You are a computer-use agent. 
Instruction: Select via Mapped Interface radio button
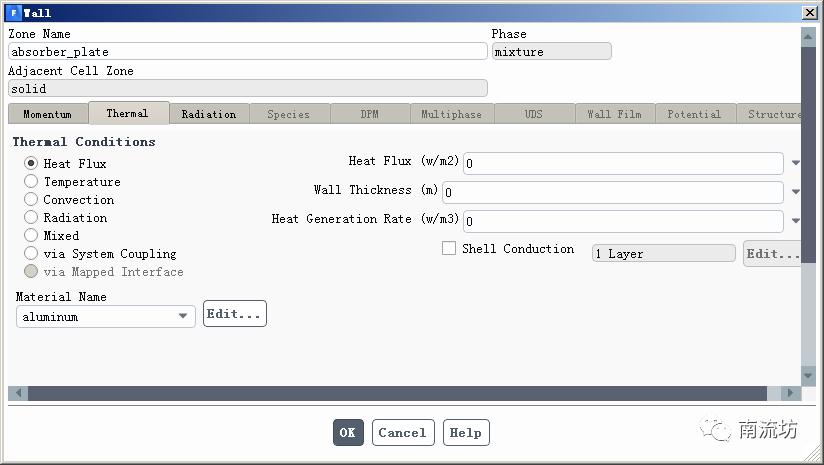(31, 271)
